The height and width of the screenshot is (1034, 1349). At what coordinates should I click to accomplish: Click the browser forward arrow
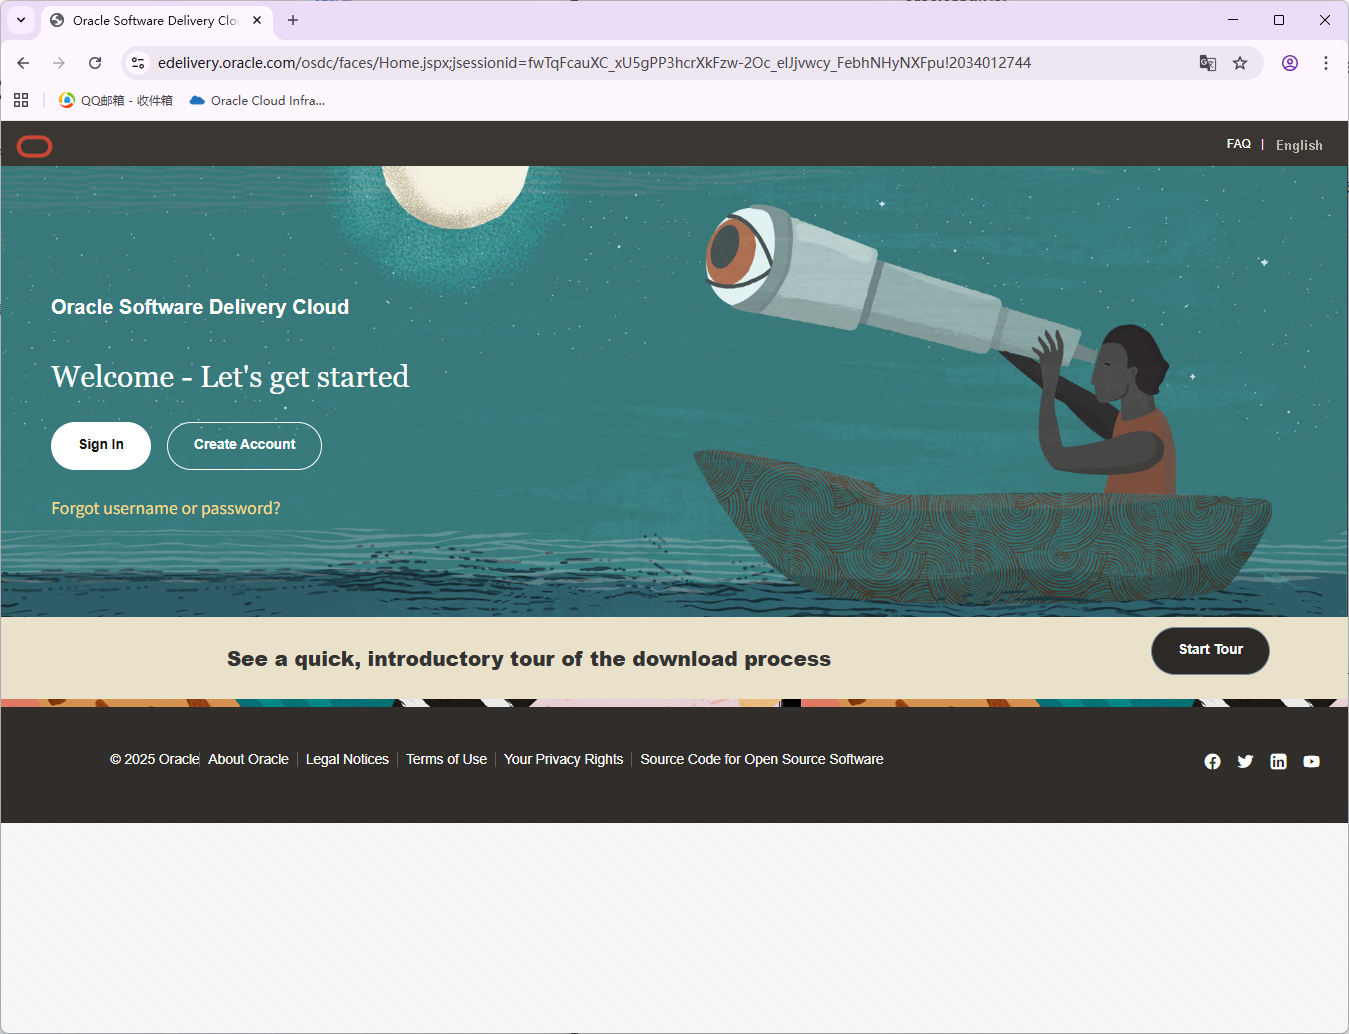coord(59,63)
